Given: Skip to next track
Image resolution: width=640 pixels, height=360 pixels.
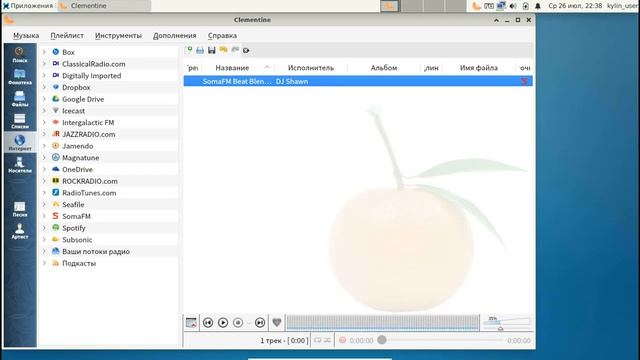Looking at the screenshot, I should pyautogui.click(x=260, y=322).
